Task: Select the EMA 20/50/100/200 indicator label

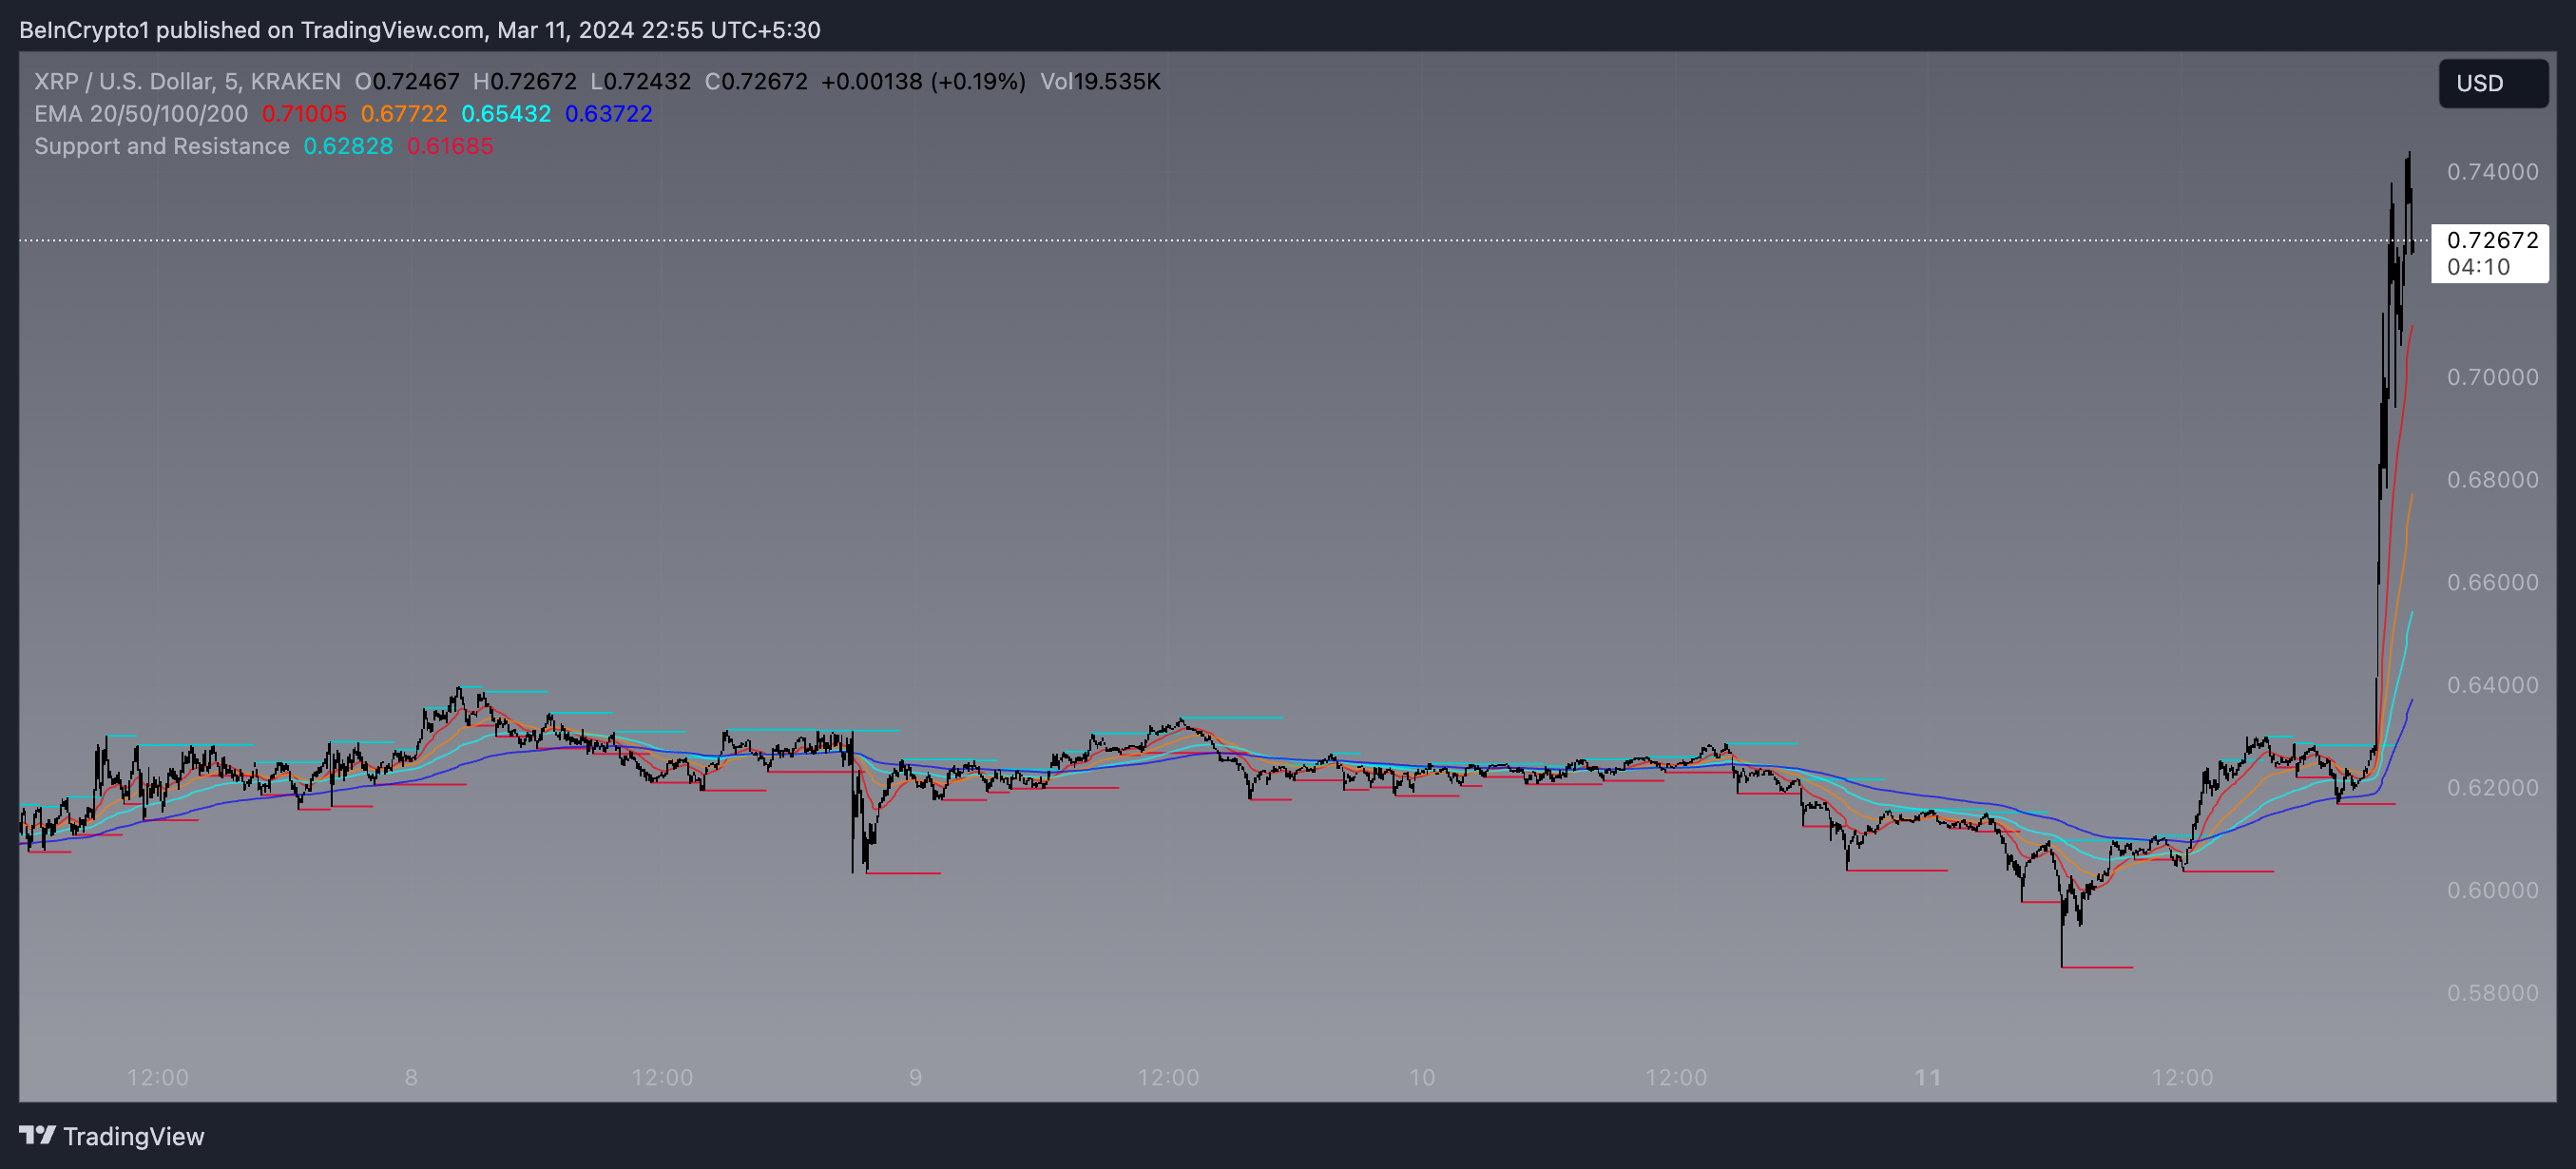Action: [x=141, y=114]
